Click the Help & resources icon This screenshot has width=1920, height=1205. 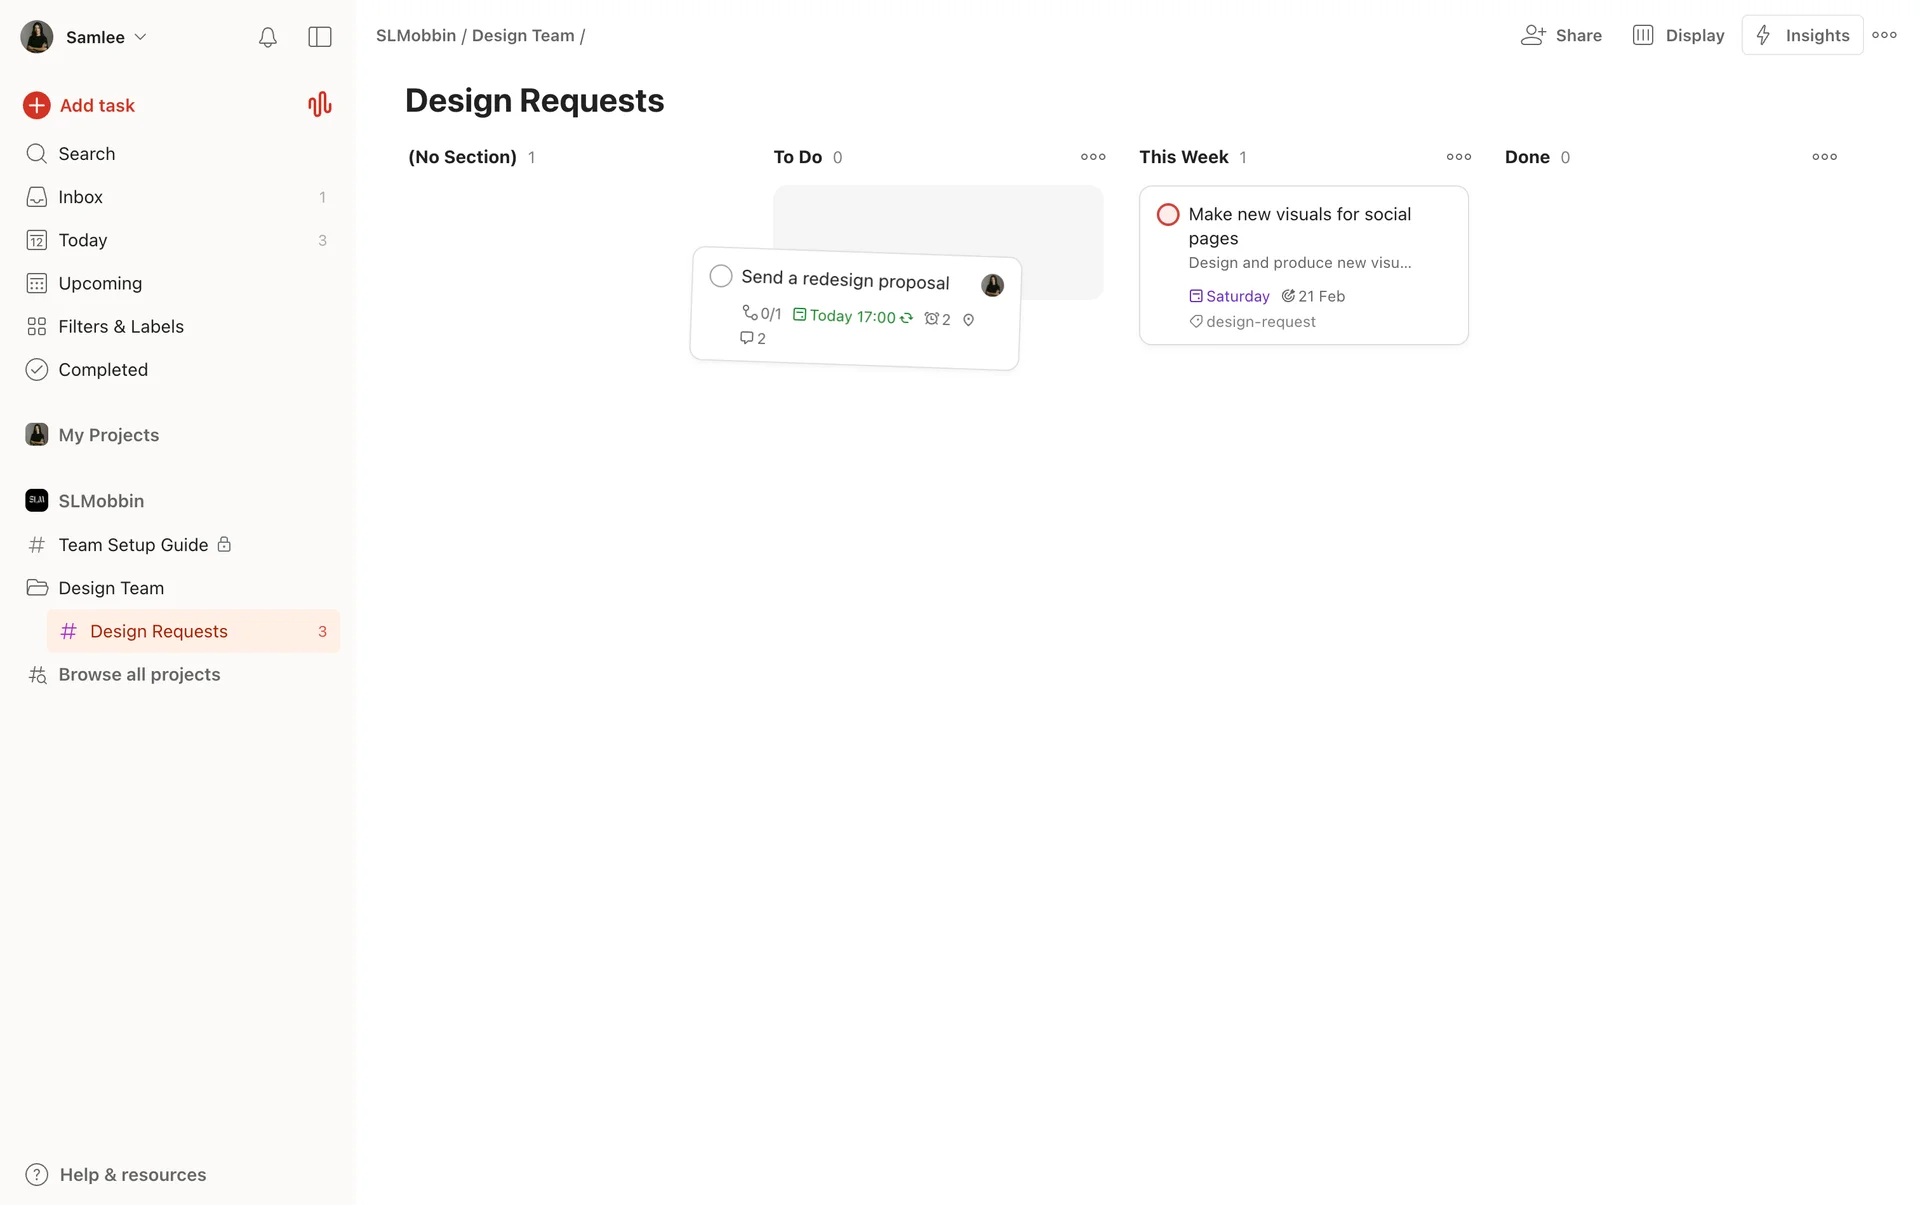click(37, 1174)
